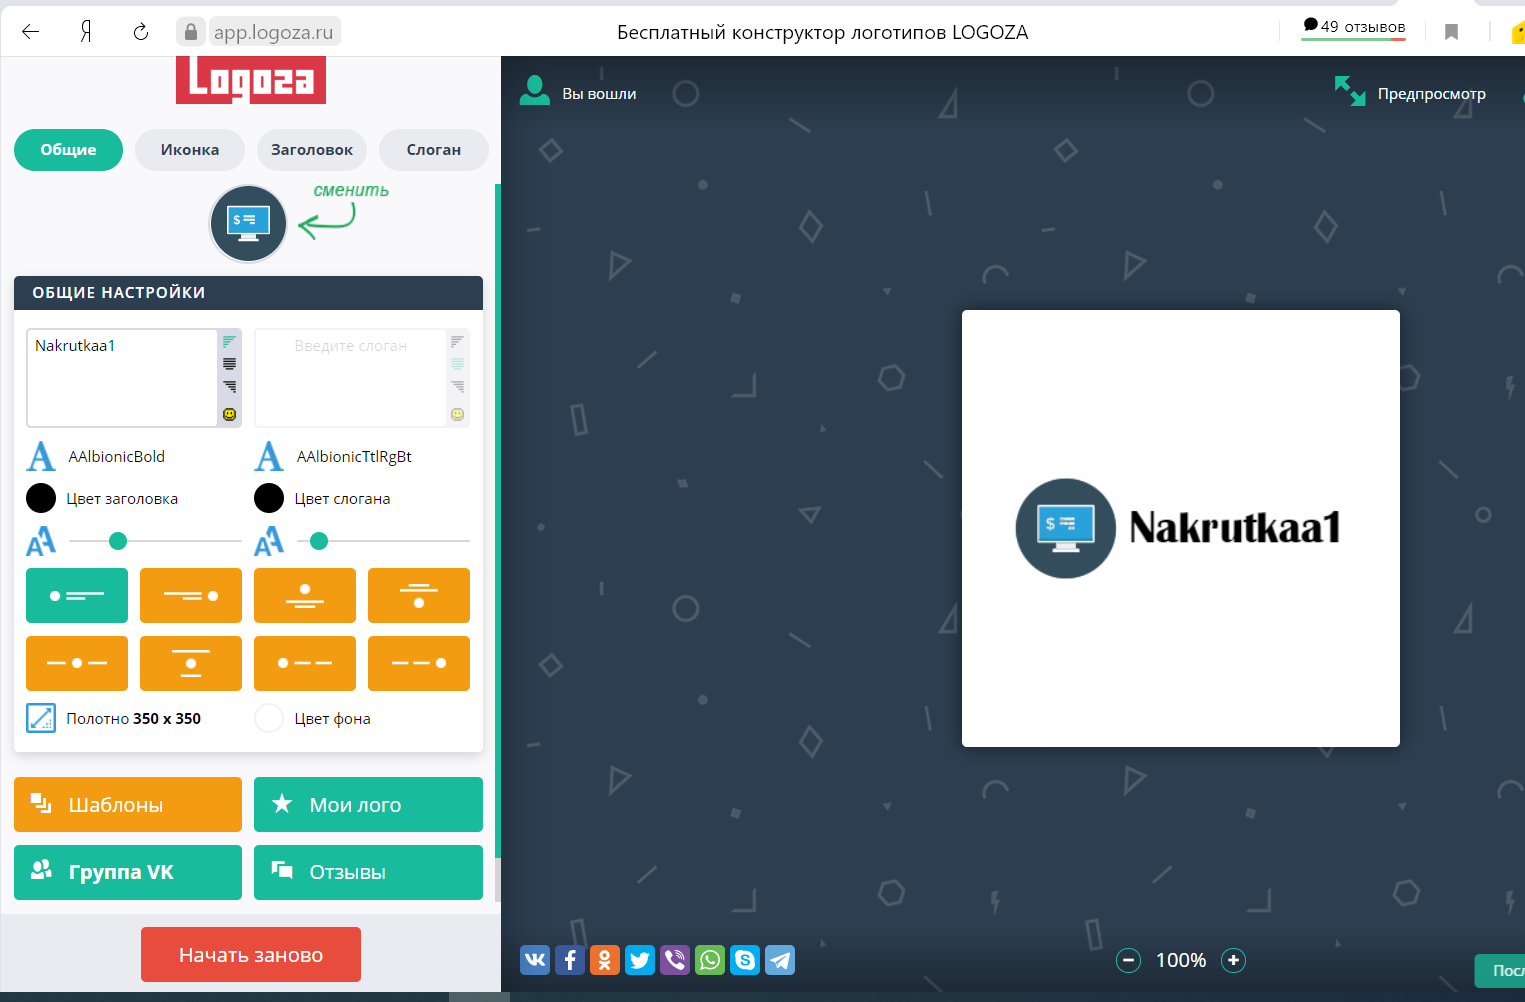
Task: Align title text to the right
Action: (x=229, y=386)
